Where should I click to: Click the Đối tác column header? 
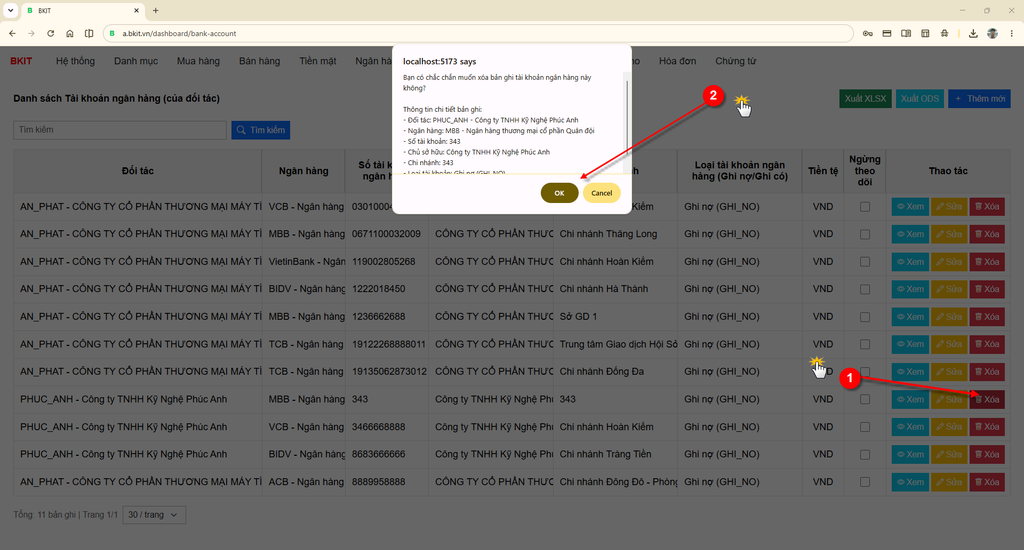[x=137, y=170]
